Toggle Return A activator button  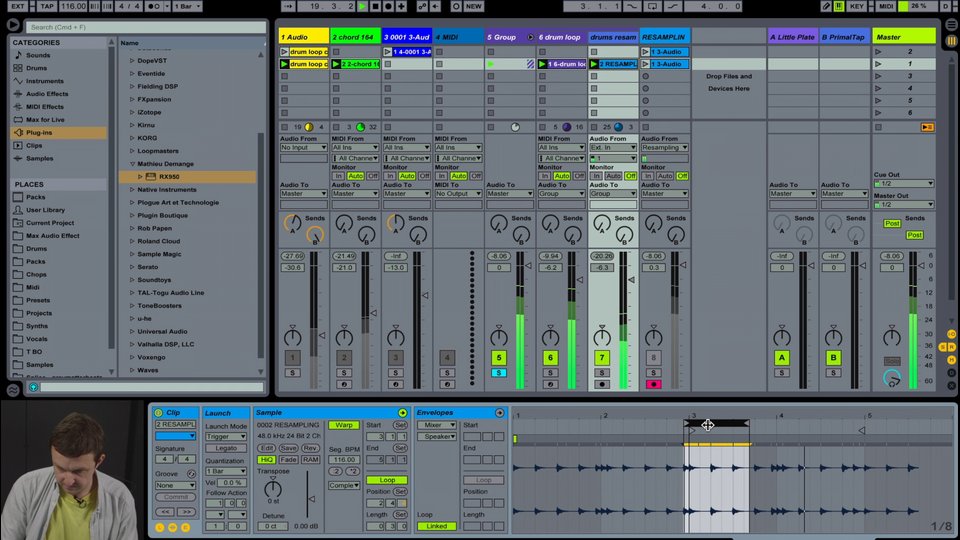click(x=781, y=358)
